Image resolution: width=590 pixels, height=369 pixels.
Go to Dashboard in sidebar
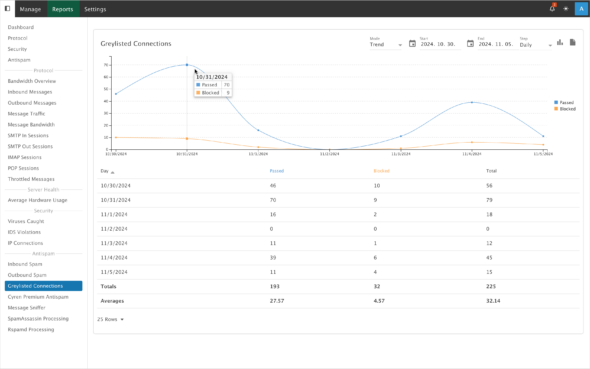[21, 27]
